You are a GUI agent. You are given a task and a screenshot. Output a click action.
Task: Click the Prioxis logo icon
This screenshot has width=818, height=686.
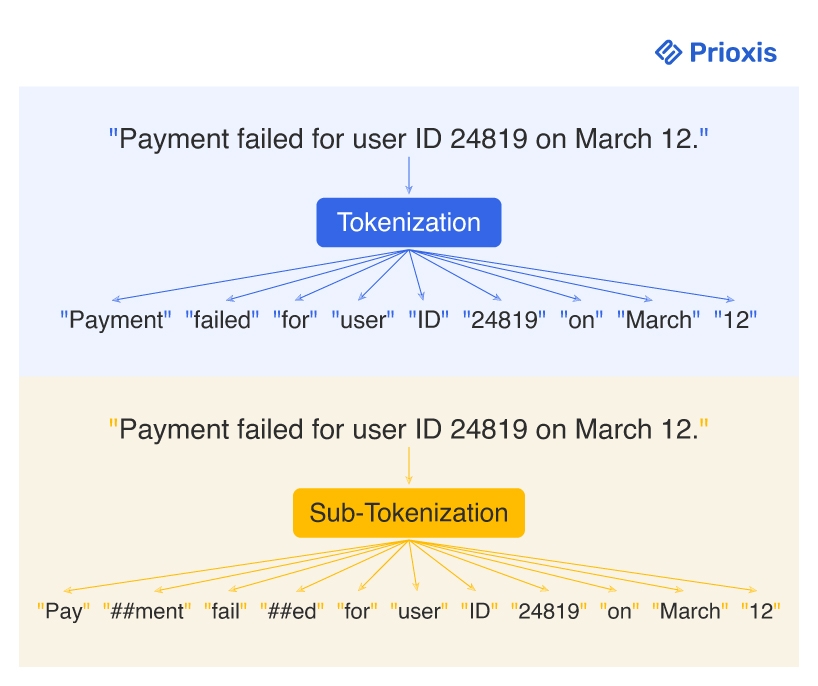click(x=668, y=52)
